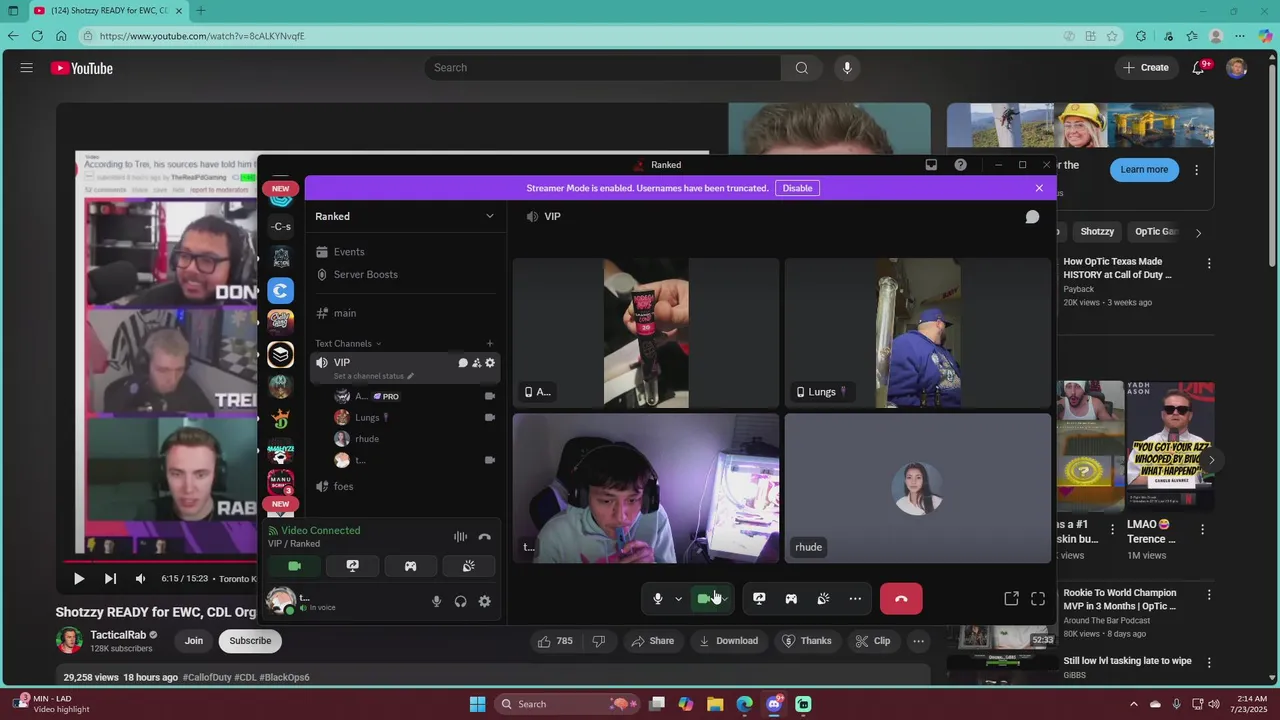Click the YouTube search field

[602, 68]
